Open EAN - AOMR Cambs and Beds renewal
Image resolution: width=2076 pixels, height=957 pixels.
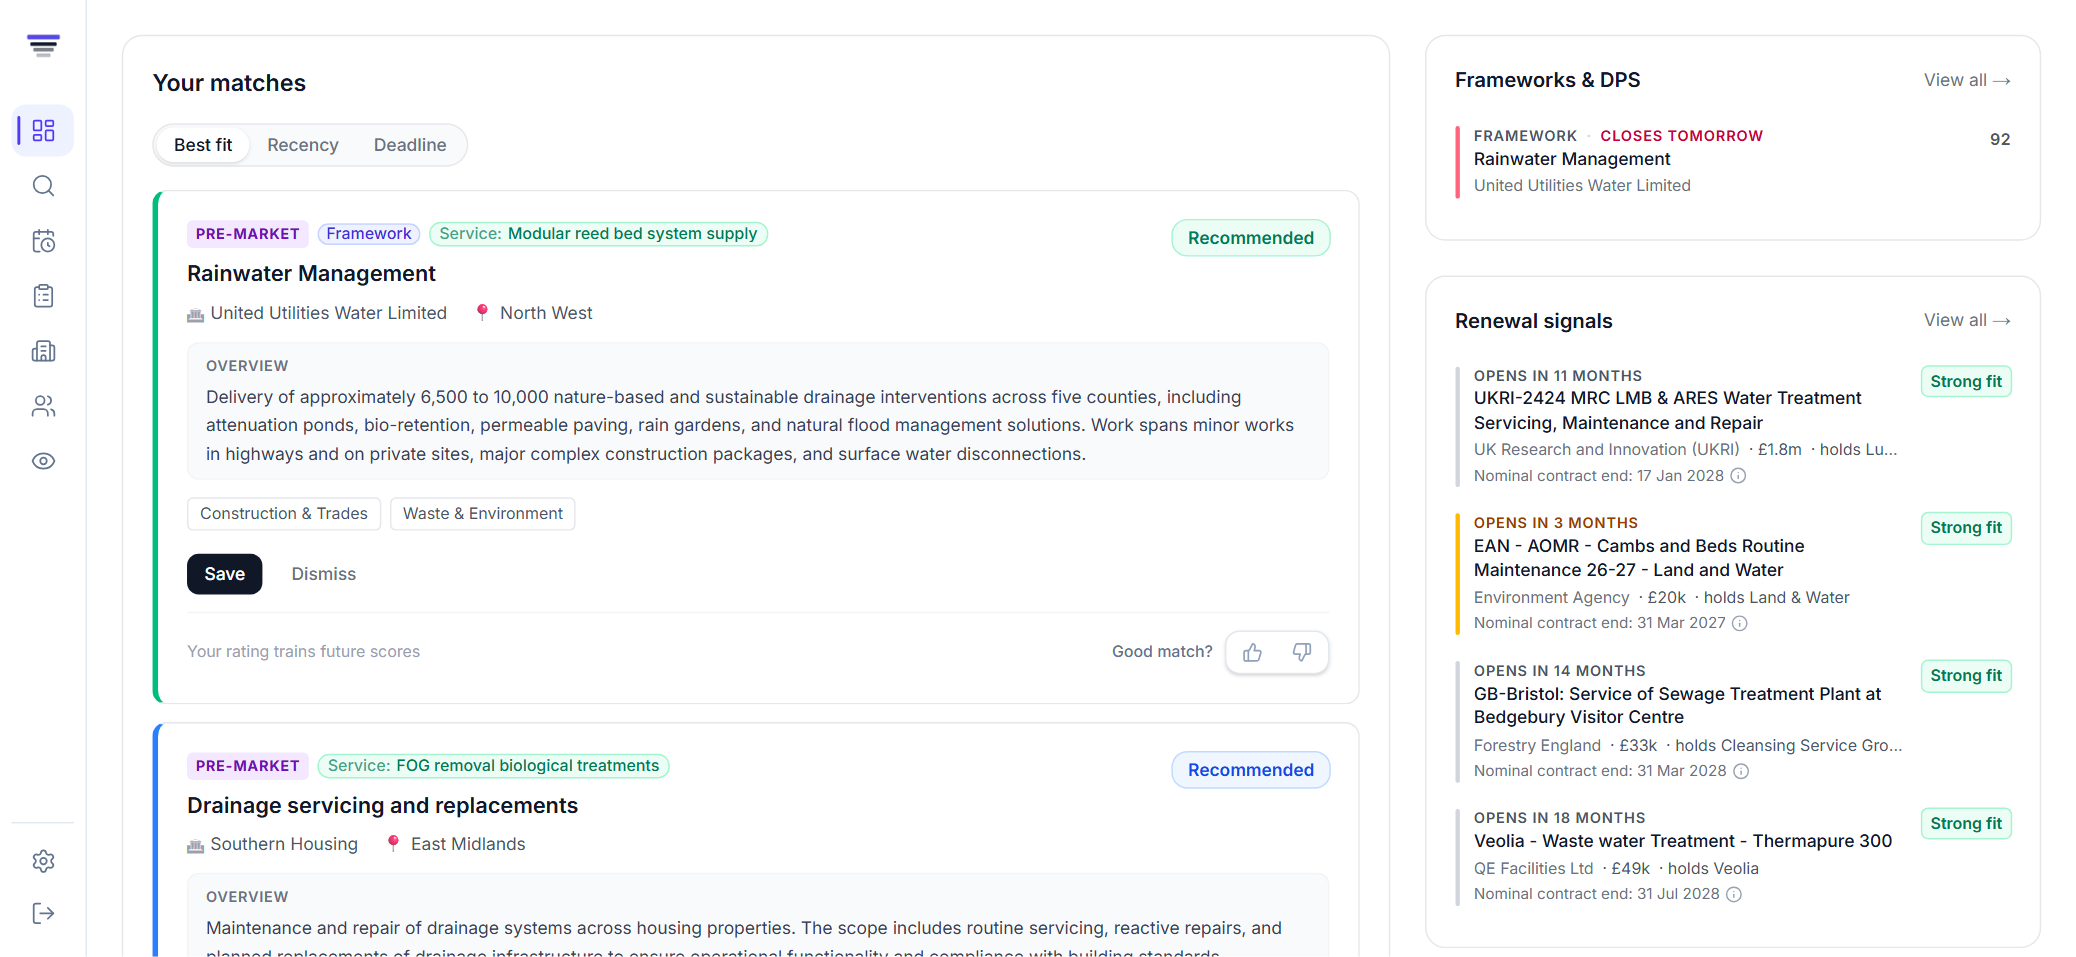(1639, 558)
